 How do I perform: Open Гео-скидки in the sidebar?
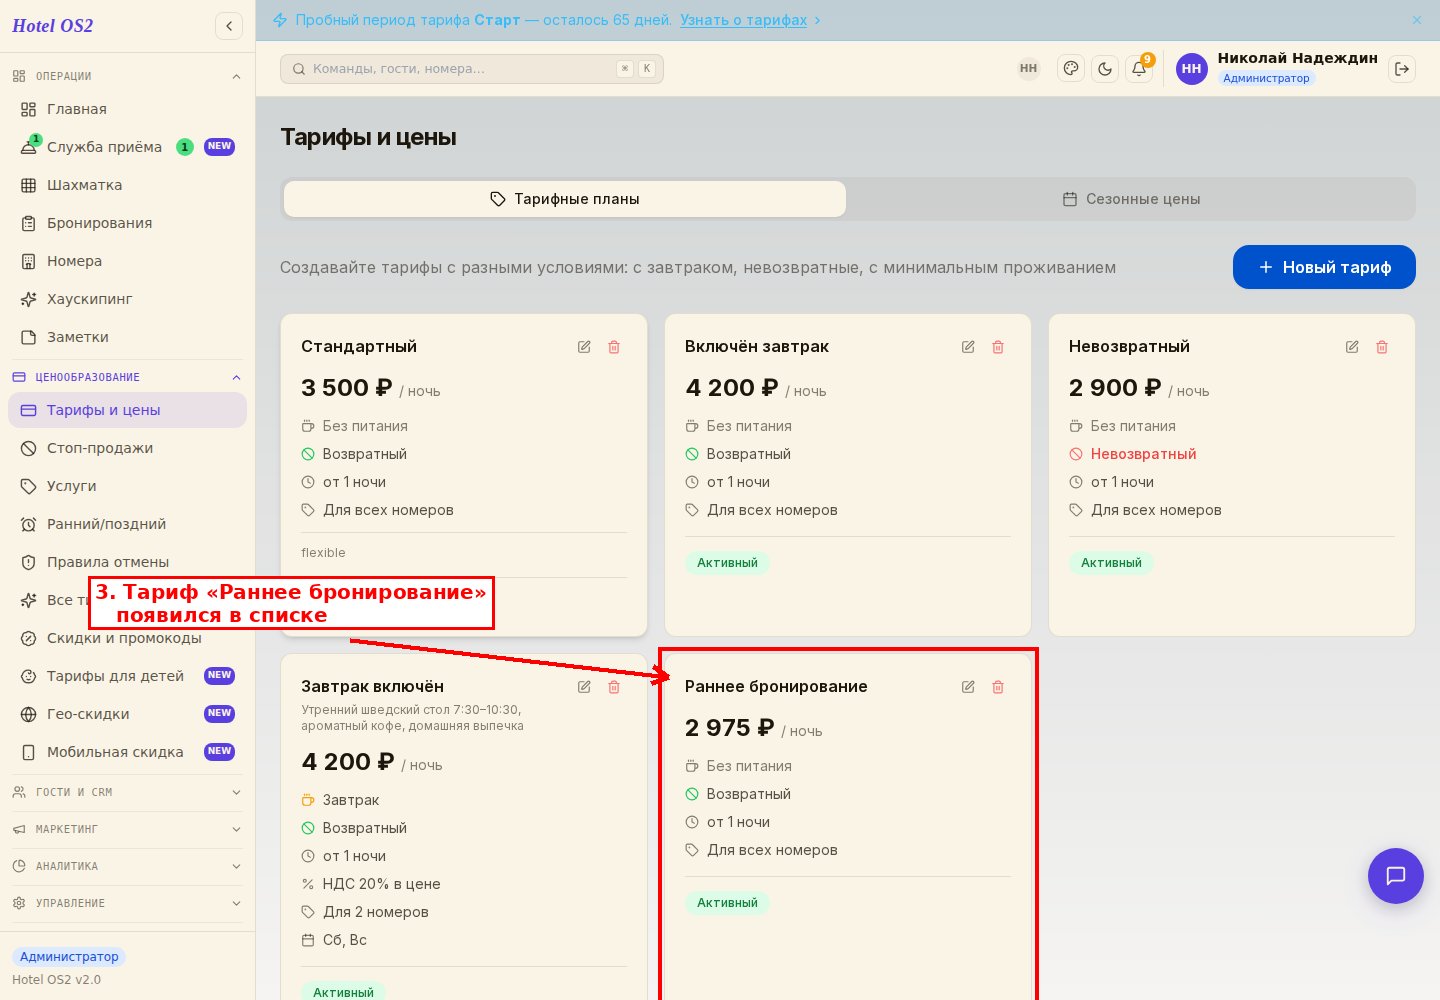(127, 714)
